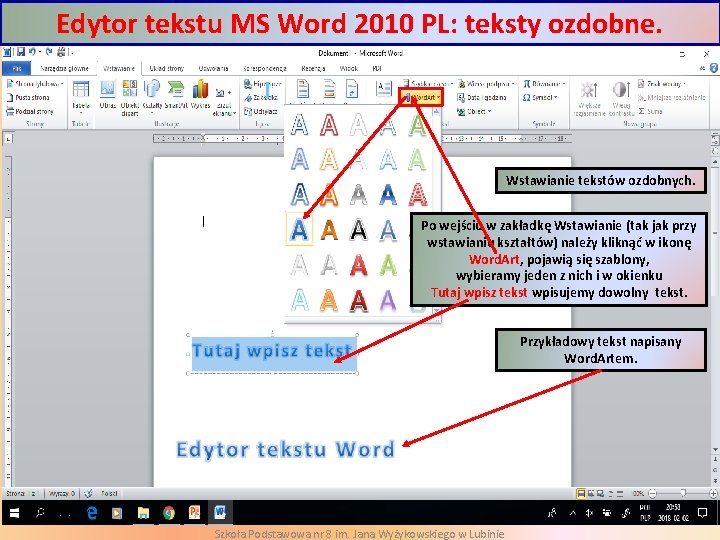The height and width of the screenshot is (540, 720).
Task: Open the Tabela table insert button
Action: 80,98
